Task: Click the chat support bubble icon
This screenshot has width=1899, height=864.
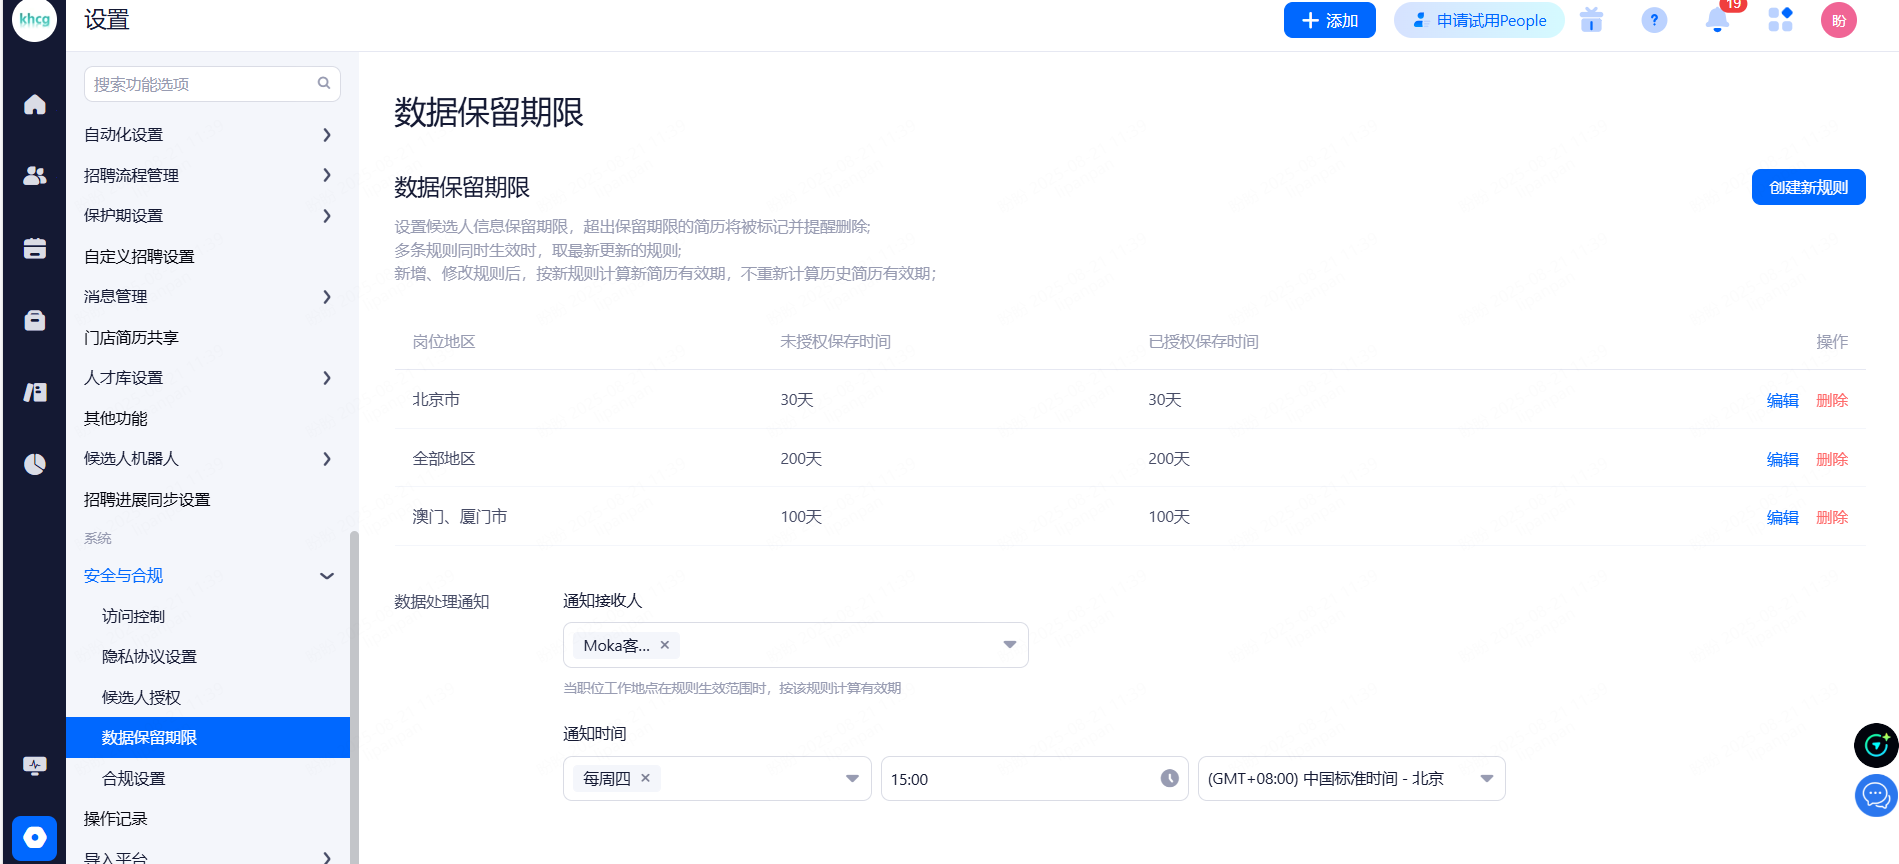Action: [x=1875, y=796]
